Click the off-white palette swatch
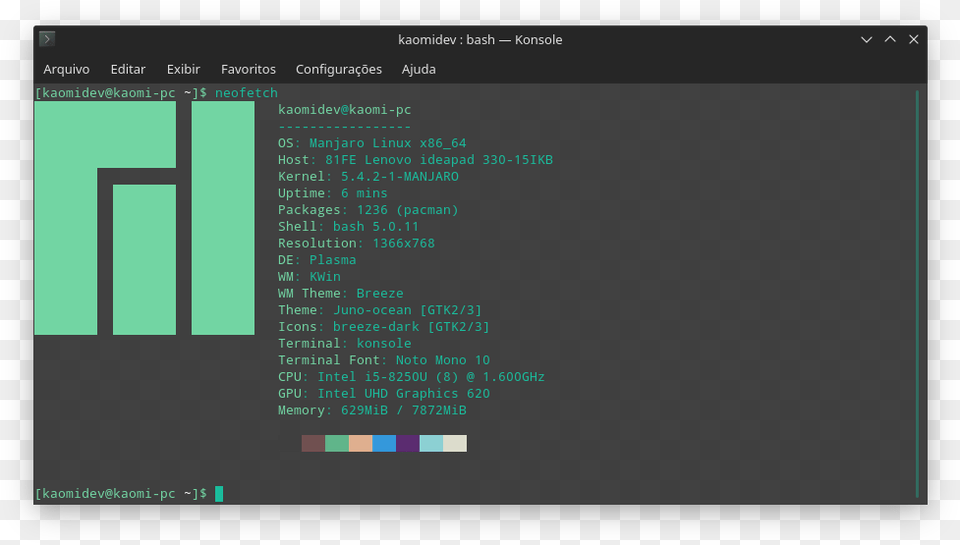Image resolution: width=960 pixels, height=545 pixels. pos(455,443)
